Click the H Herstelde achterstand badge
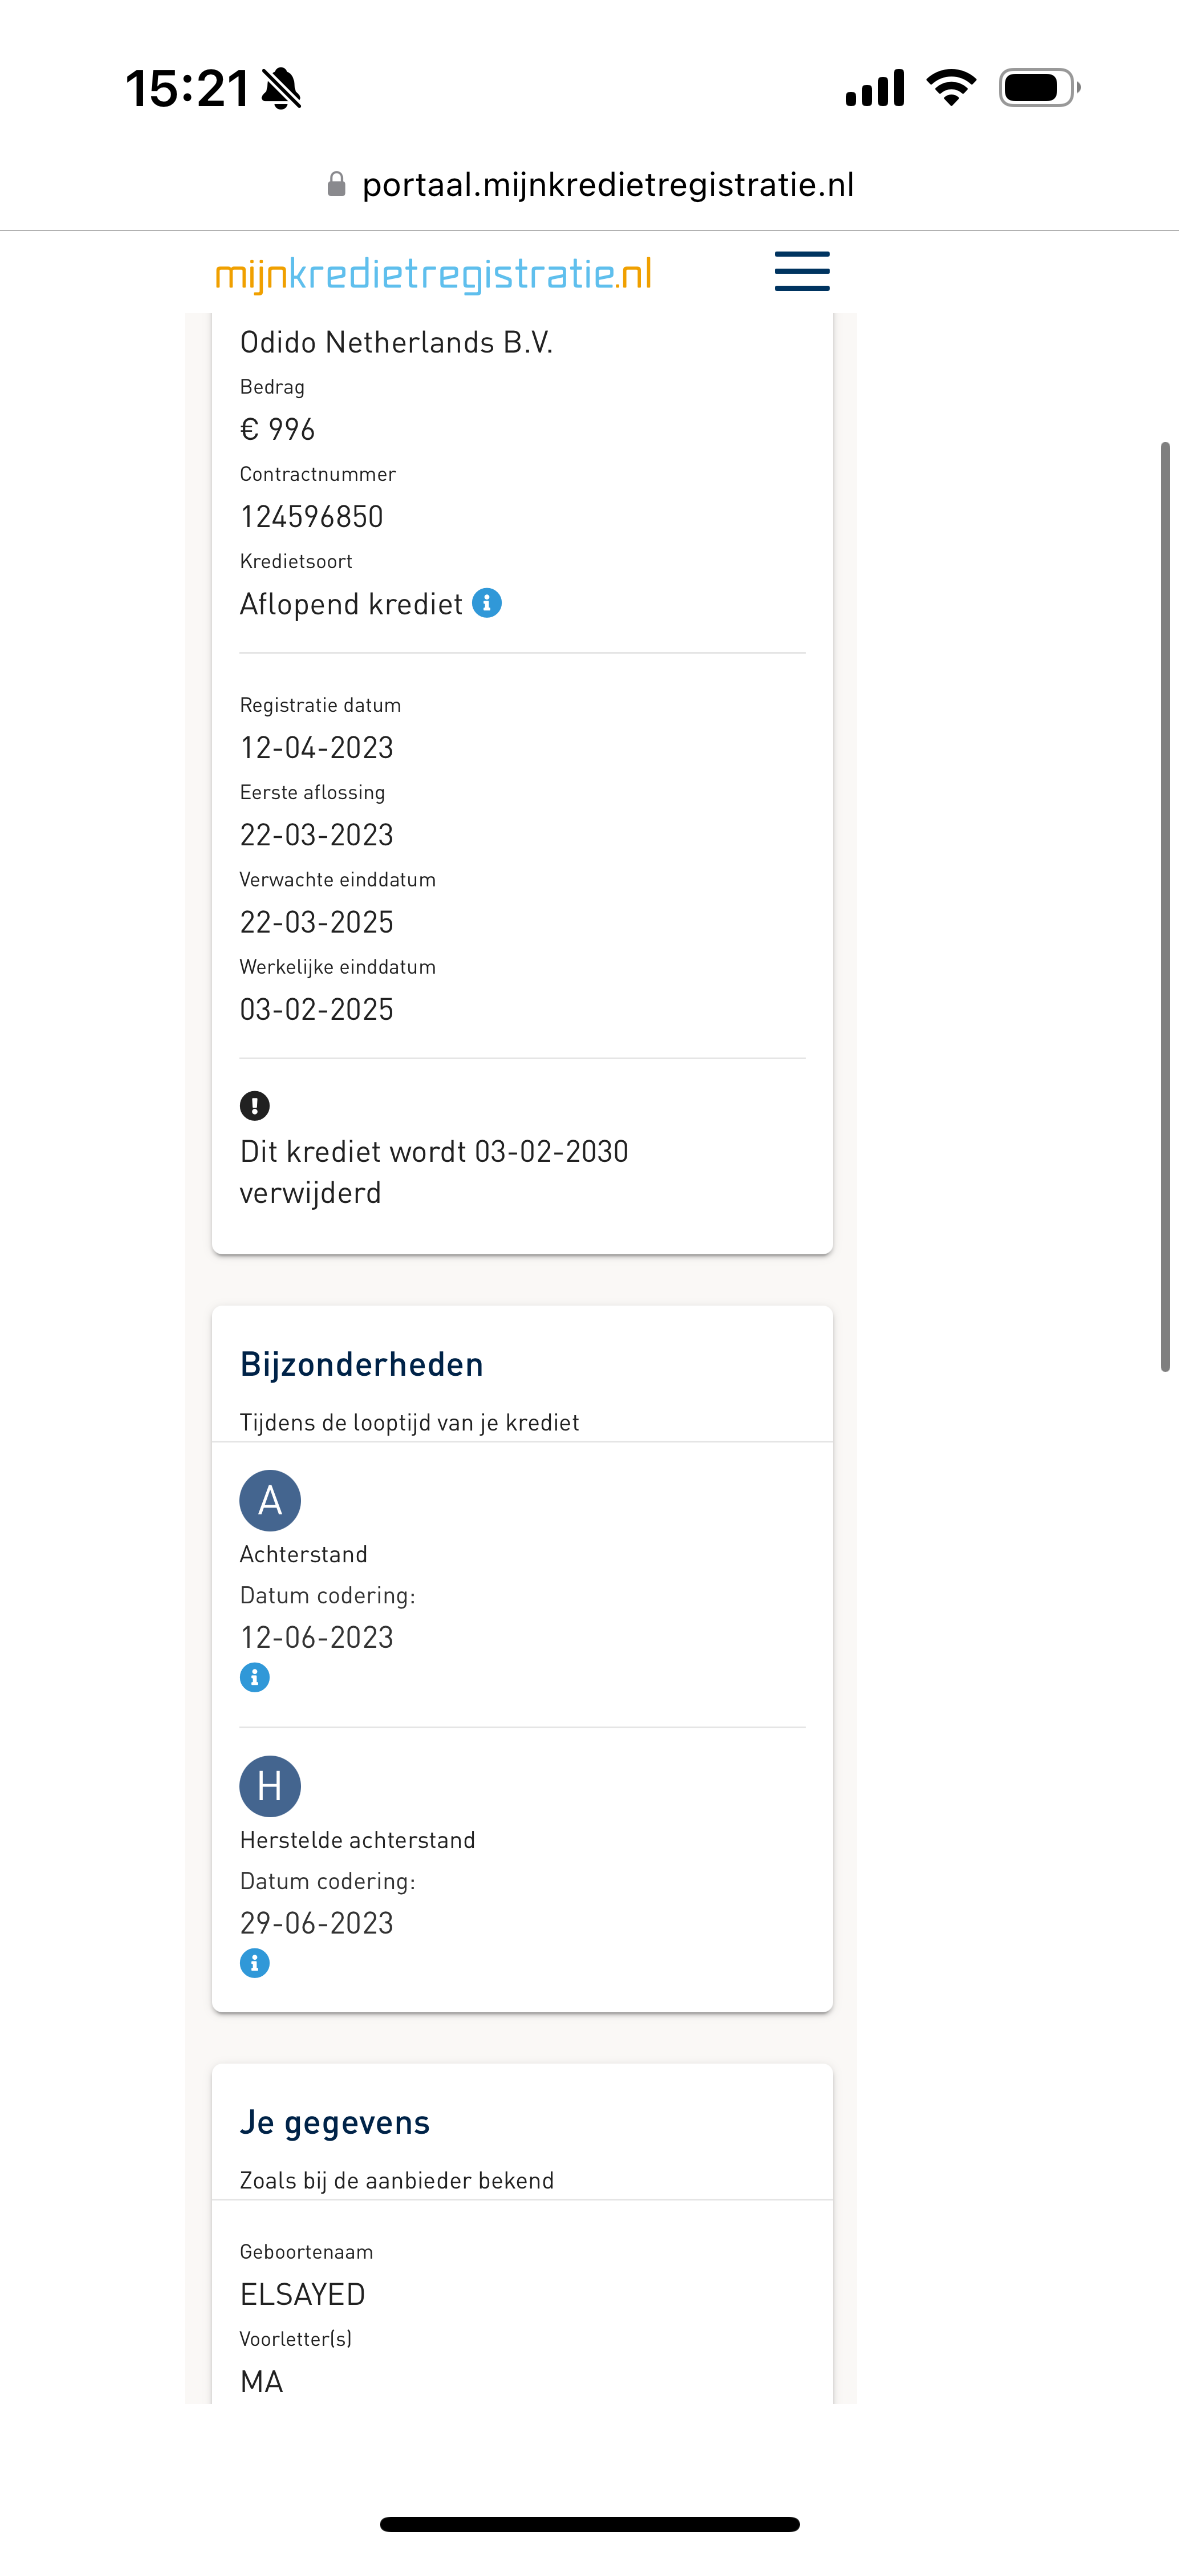 click(270, 1786)
